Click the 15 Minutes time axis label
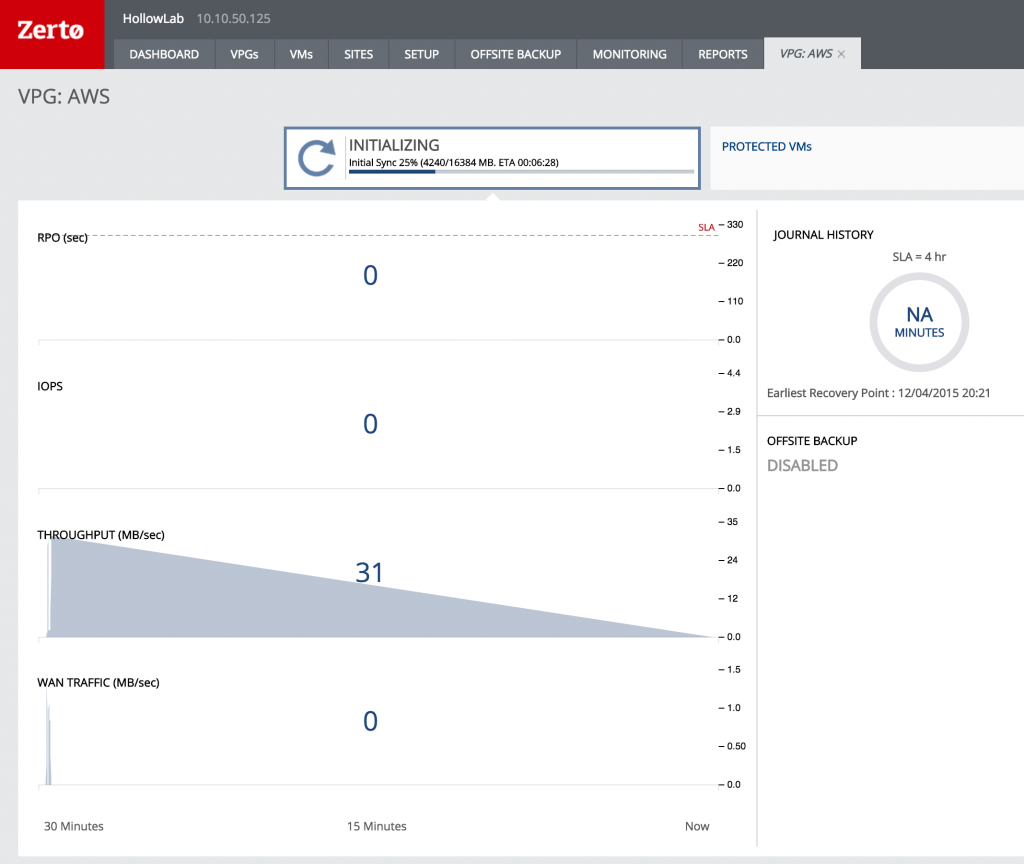 [376, 826]
